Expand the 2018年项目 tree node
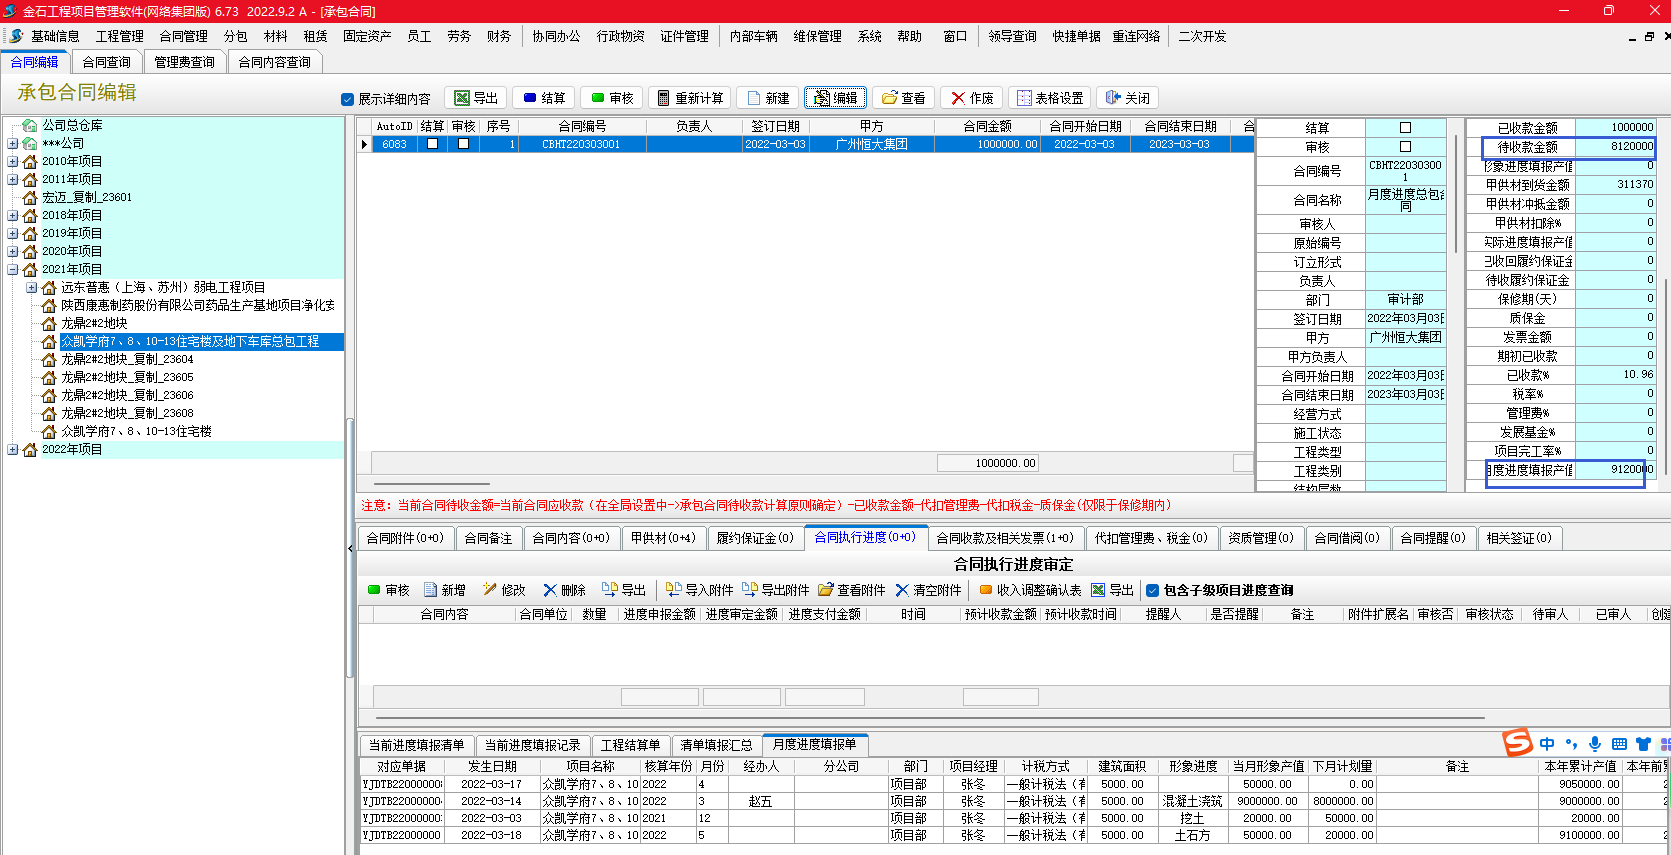 coord(12,216)
